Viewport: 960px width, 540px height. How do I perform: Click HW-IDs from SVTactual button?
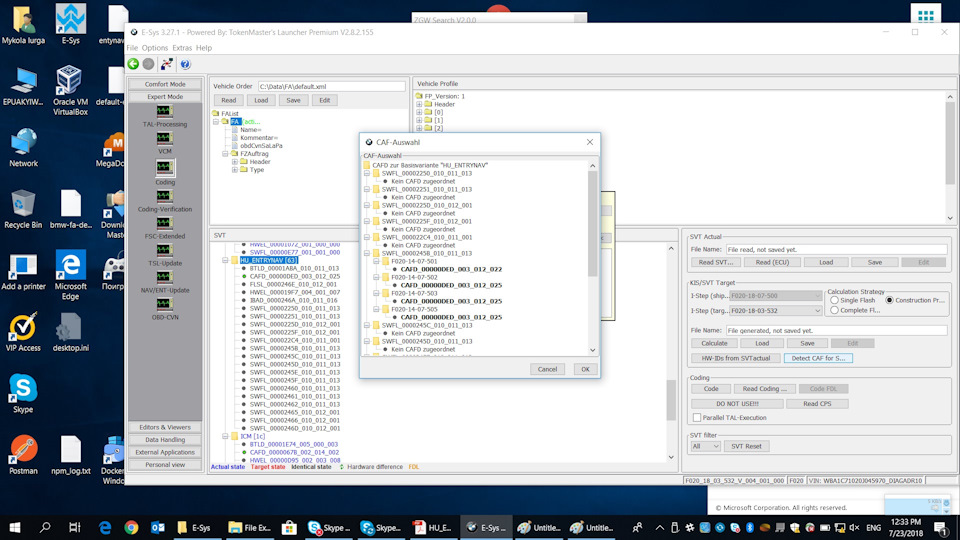click(x=735, y=358)
